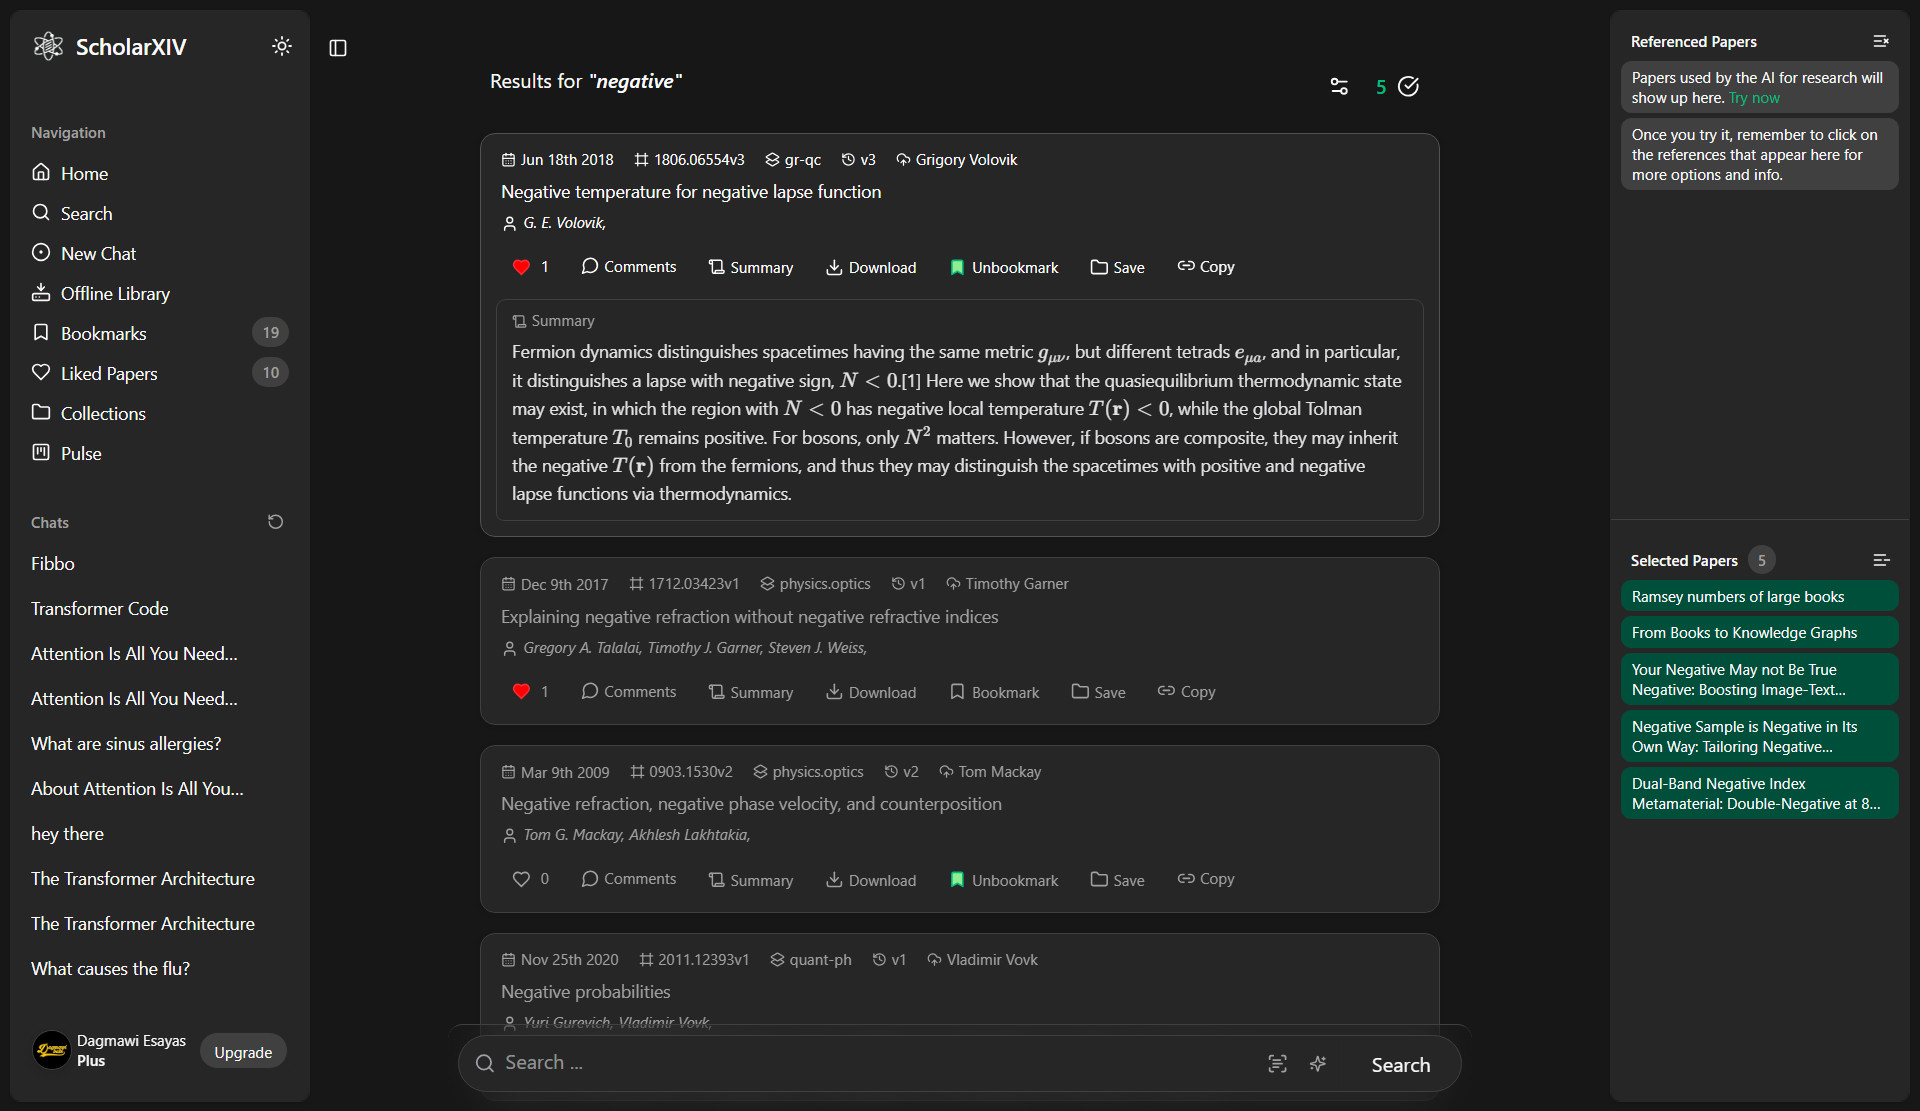Click the Upgrade button
This screenshot has height=1111, width=1920.
tap(243, 1052)
